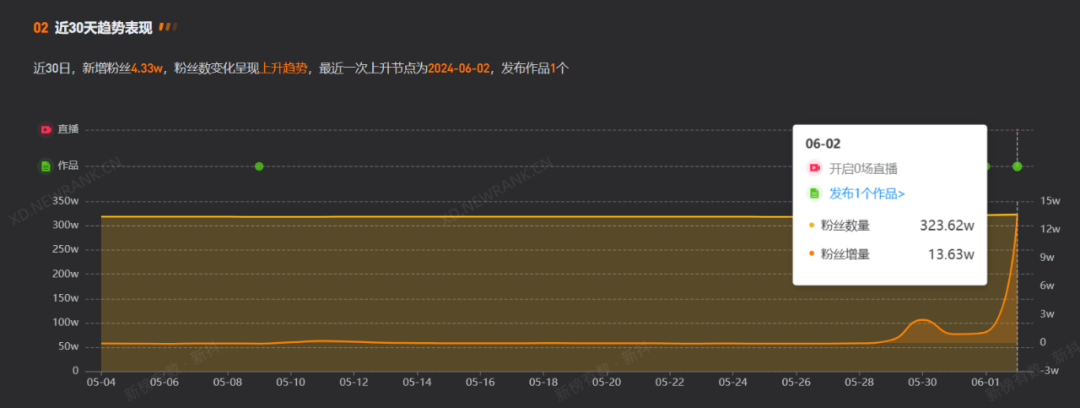Screen dimensions: 1080x408
Task: Click the 200w left axis label
Action: tap(66, 274)
